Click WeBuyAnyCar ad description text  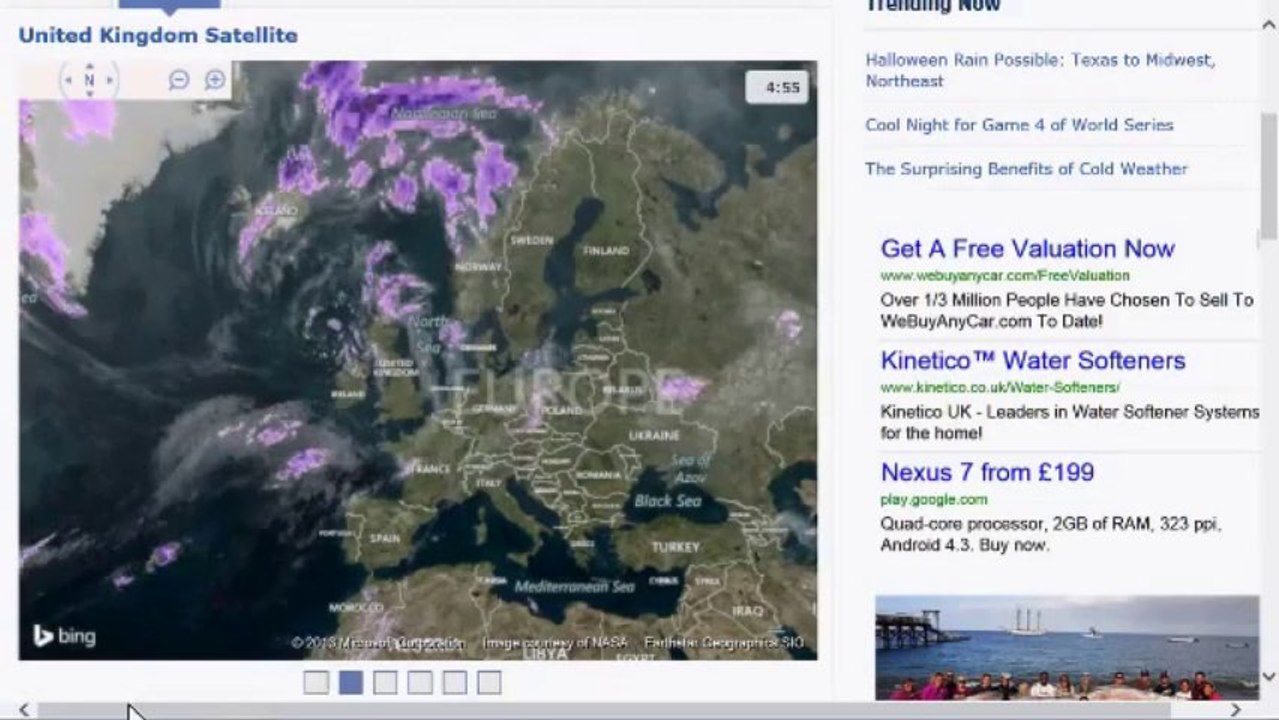(x=1067, y=310)
